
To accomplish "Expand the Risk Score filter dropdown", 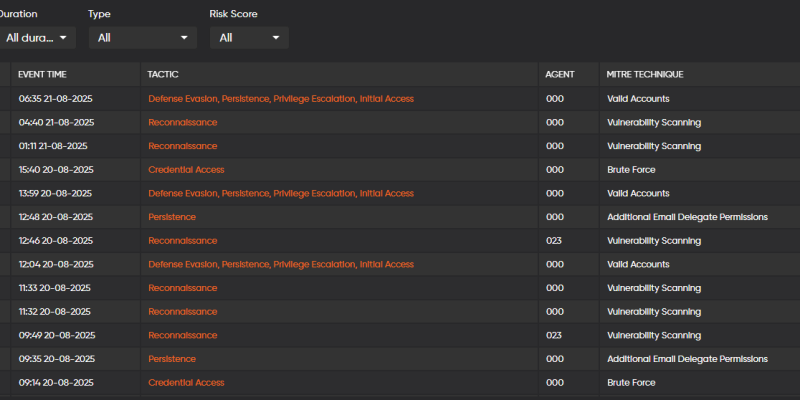I will coord(248,38).
